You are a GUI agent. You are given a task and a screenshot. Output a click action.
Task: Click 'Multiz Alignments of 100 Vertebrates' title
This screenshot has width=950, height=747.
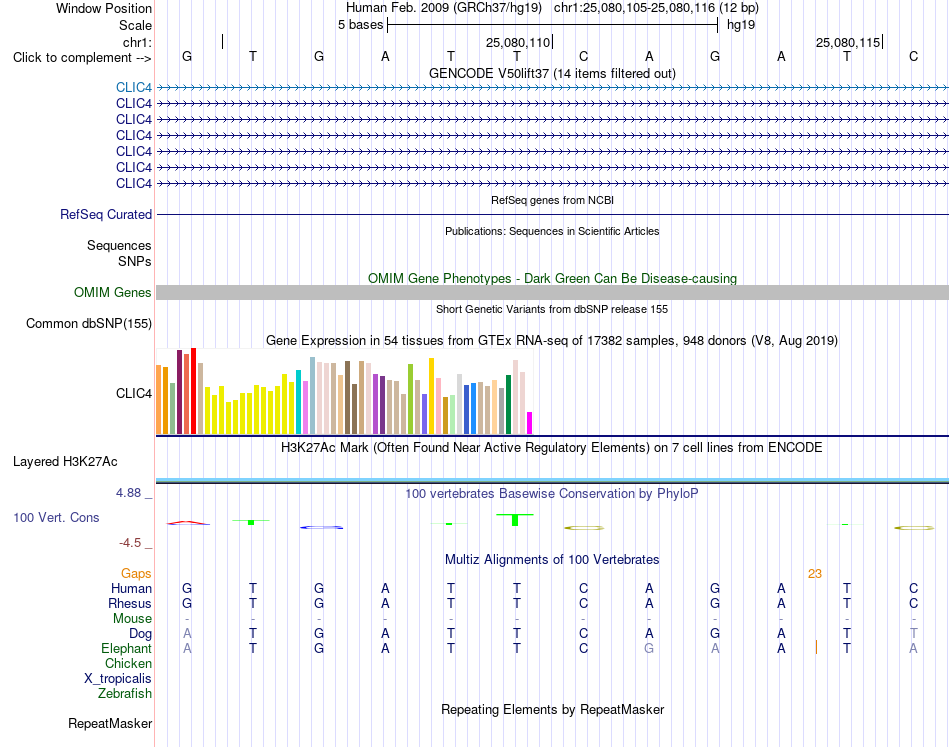click(552, 560)
